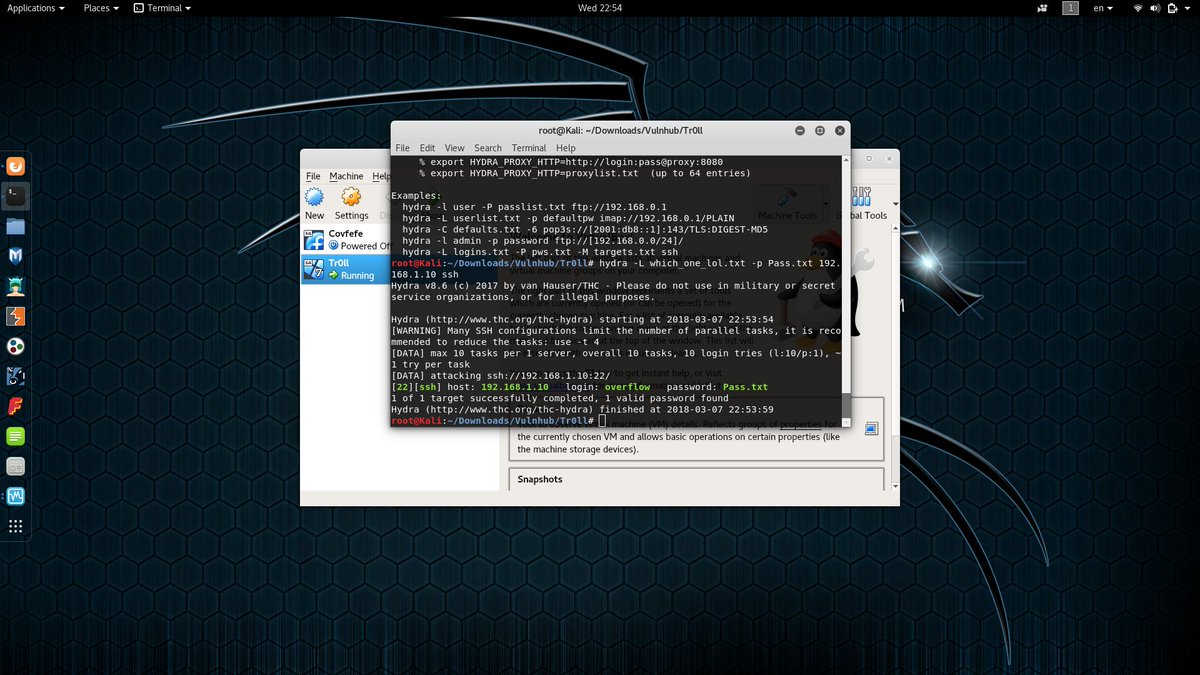Launch Burp Suite from the dock
Screen dimensions: 1200x675
(x=16, y=316)
